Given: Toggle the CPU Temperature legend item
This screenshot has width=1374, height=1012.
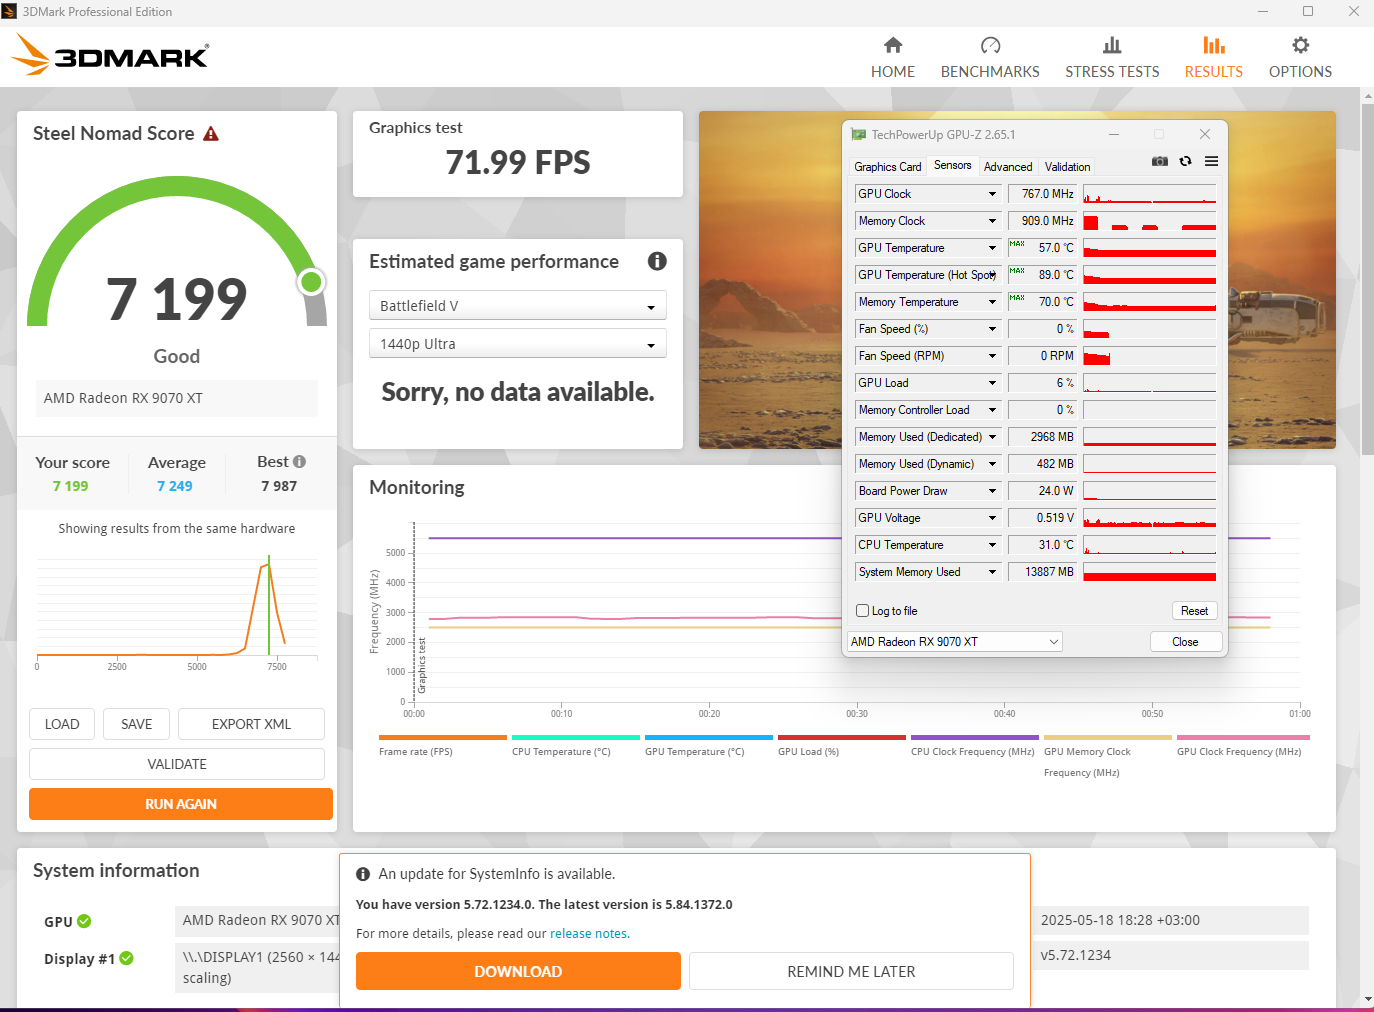Looking at the screenshot, I should (x=575, y=745).
